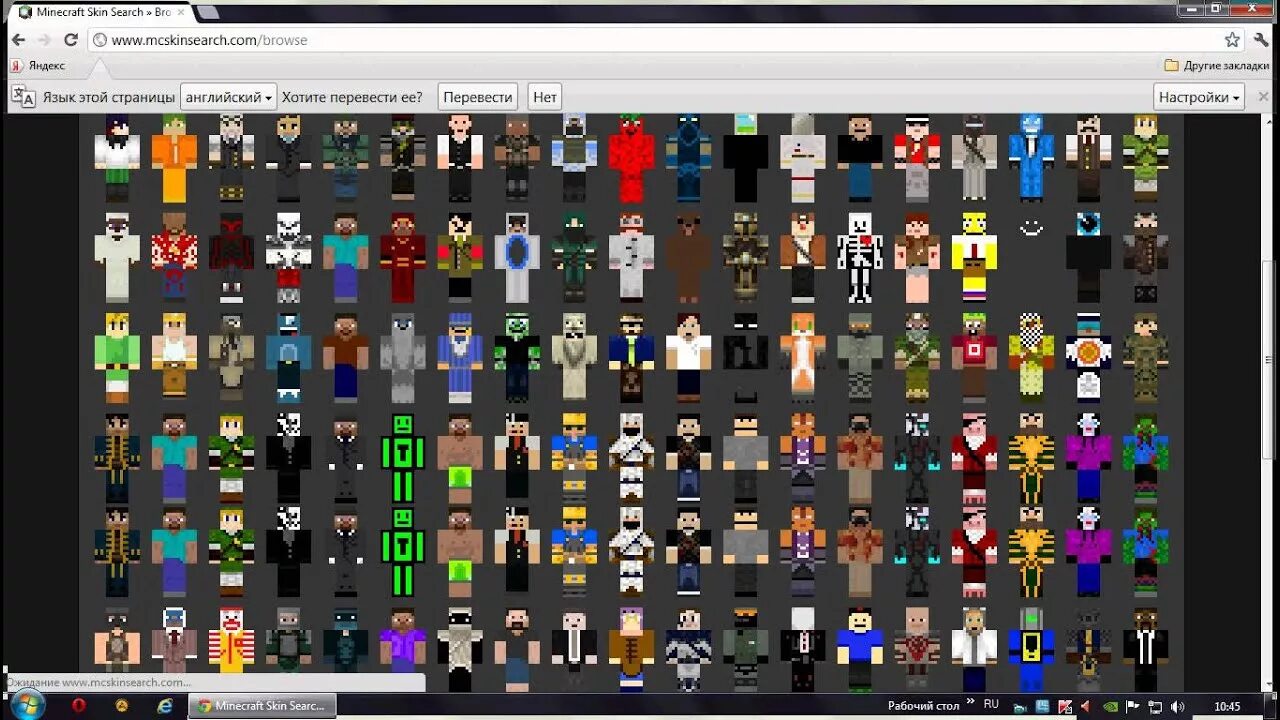Screen dimensions: 1280x720
Task: Select the orange jumpsuit skin
Action: pyautogui.click(x=174, y=157)
